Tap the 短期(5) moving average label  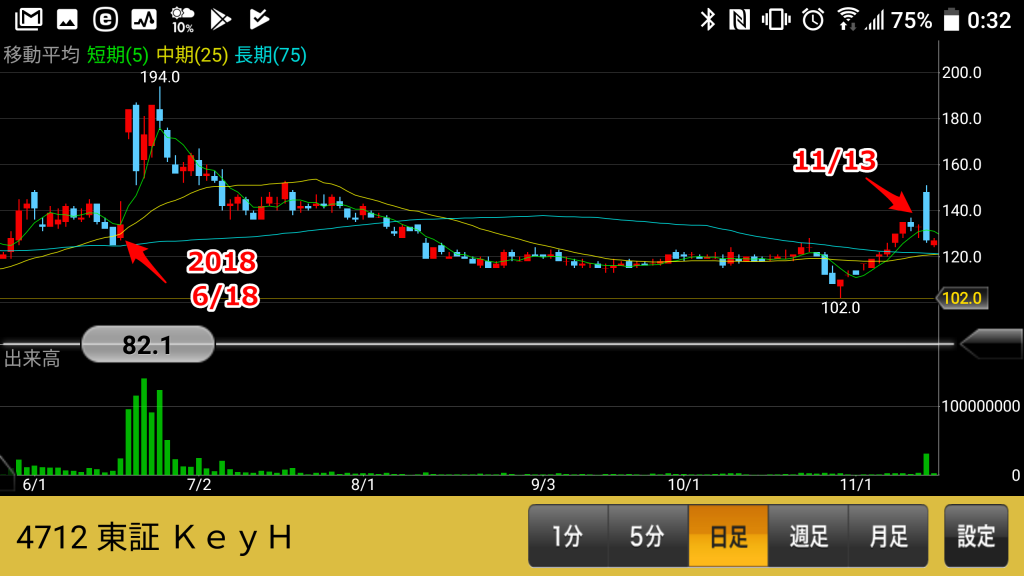pyautogui.click(x=118, y=56)
